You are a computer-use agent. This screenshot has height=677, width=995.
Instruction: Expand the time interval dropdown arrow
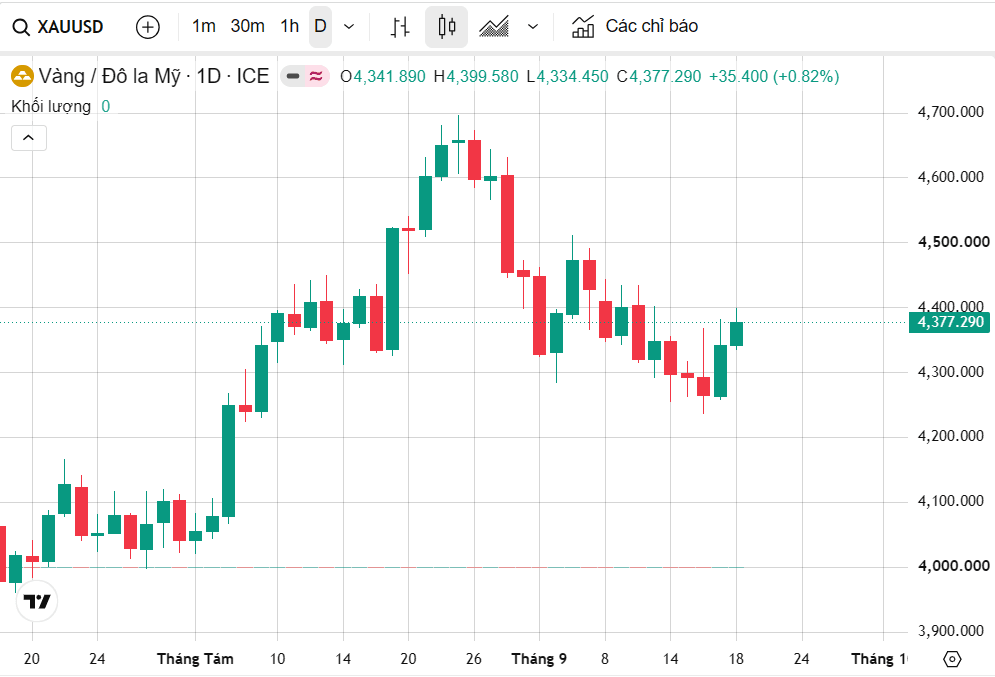349,27
